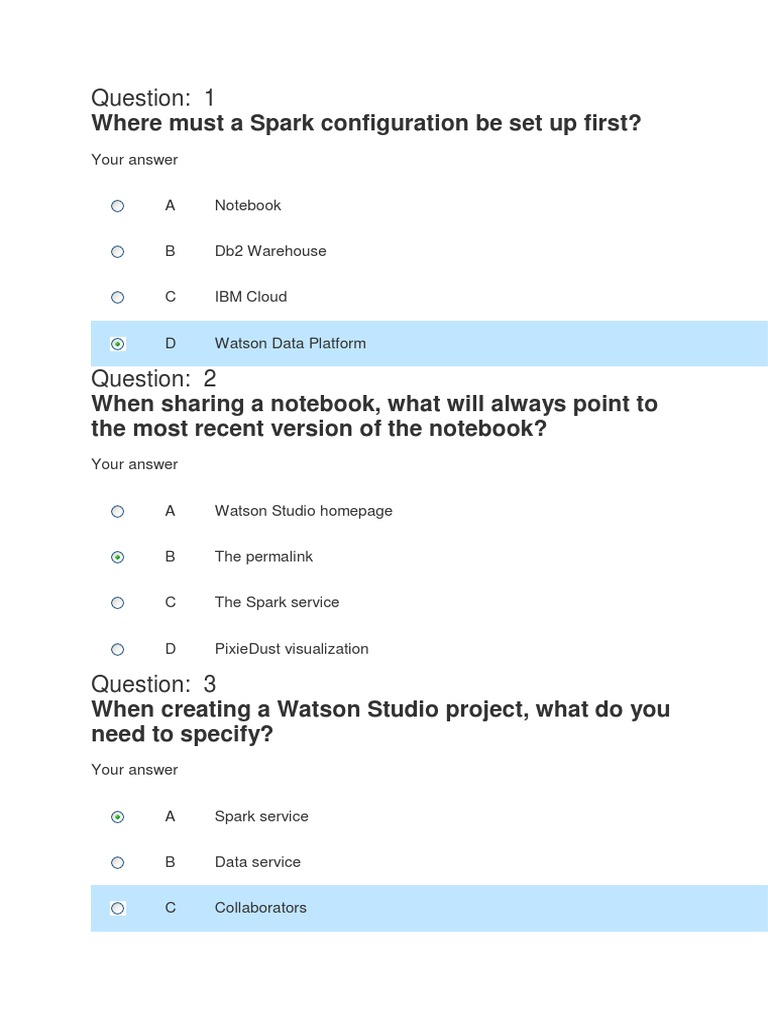Pick the IBM Cloud radio button
The height and width of the screenshot is (1024, 768).
tap(118, 297)
